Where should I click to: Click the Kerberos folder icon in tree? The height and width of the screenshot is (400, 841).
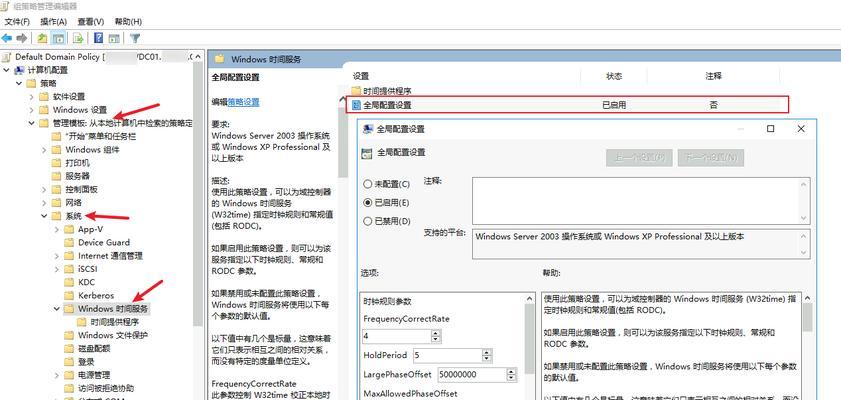(x=69, y=295)
